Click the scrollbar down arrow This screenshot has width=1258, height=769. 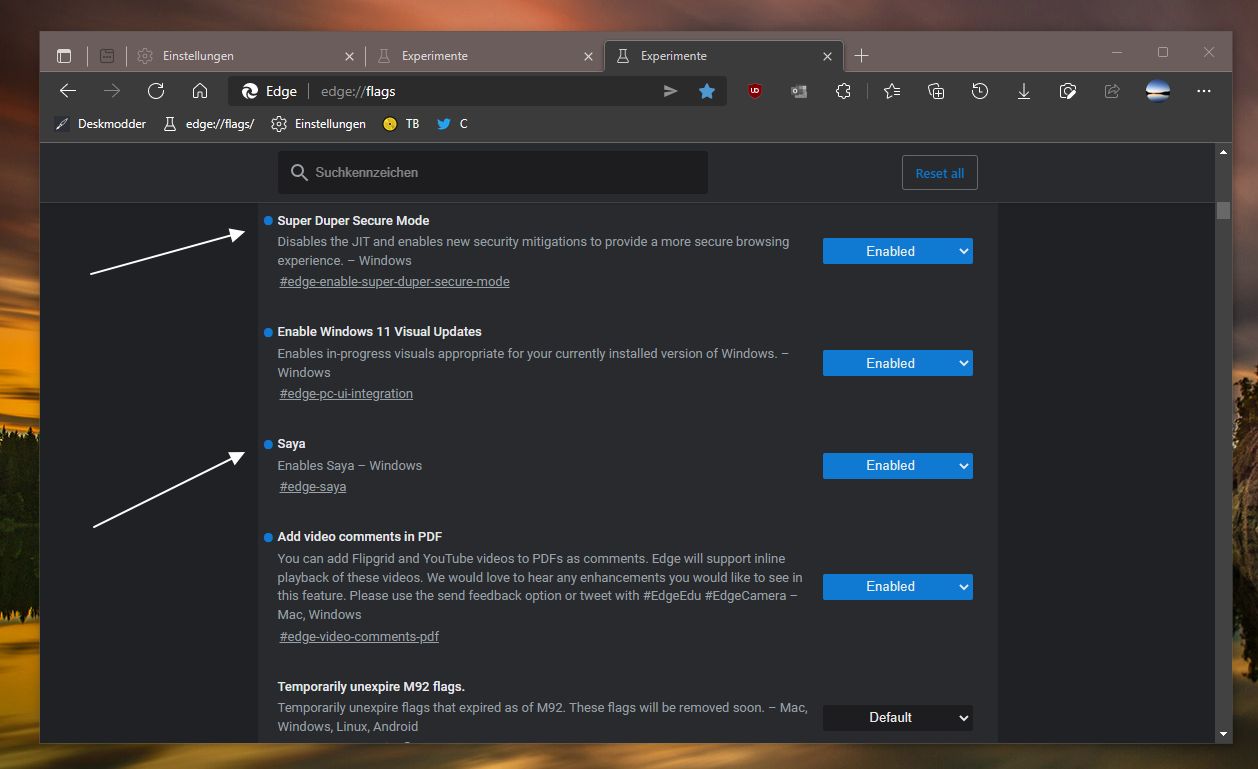(1223, 734)
